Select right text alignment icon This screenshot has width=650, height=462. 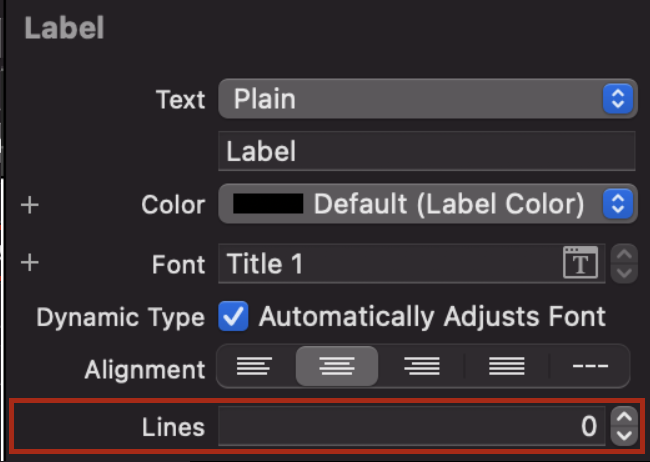click(x=422, y=366)
